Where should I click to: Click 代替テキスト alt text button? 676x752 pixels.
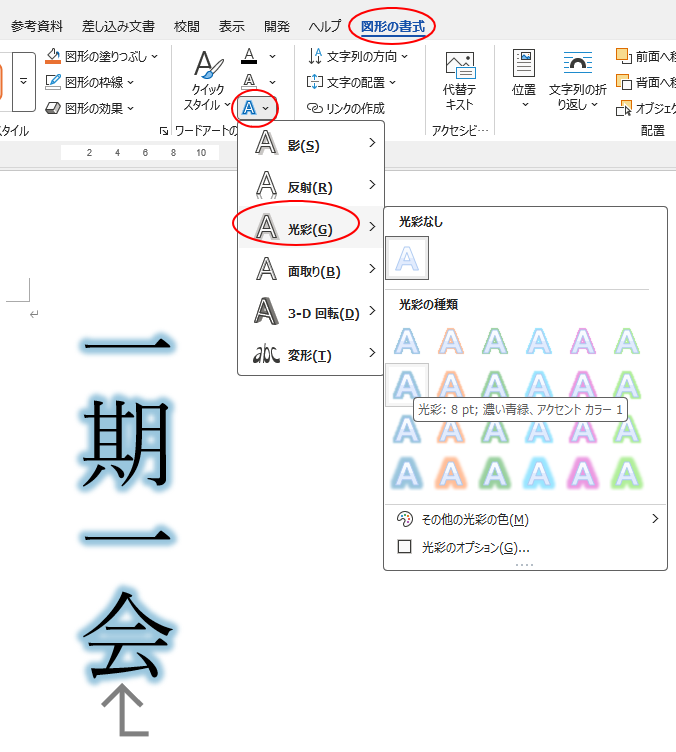tap(459, 81)
